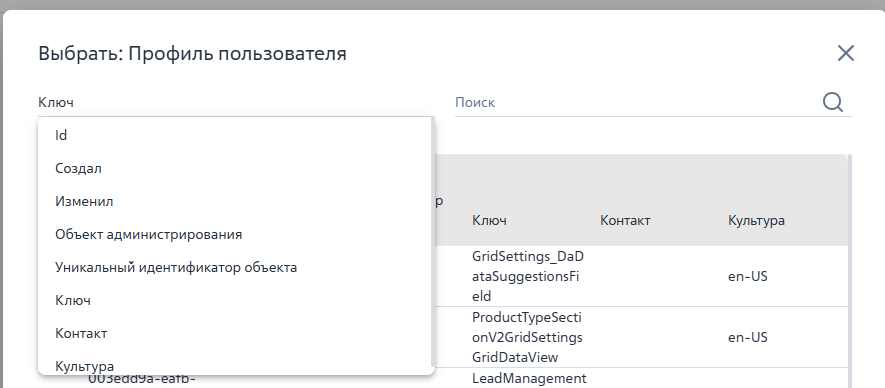Click the LeadManagement key cell
This screenshot has width=885, height=388.
tap(529, 378)
